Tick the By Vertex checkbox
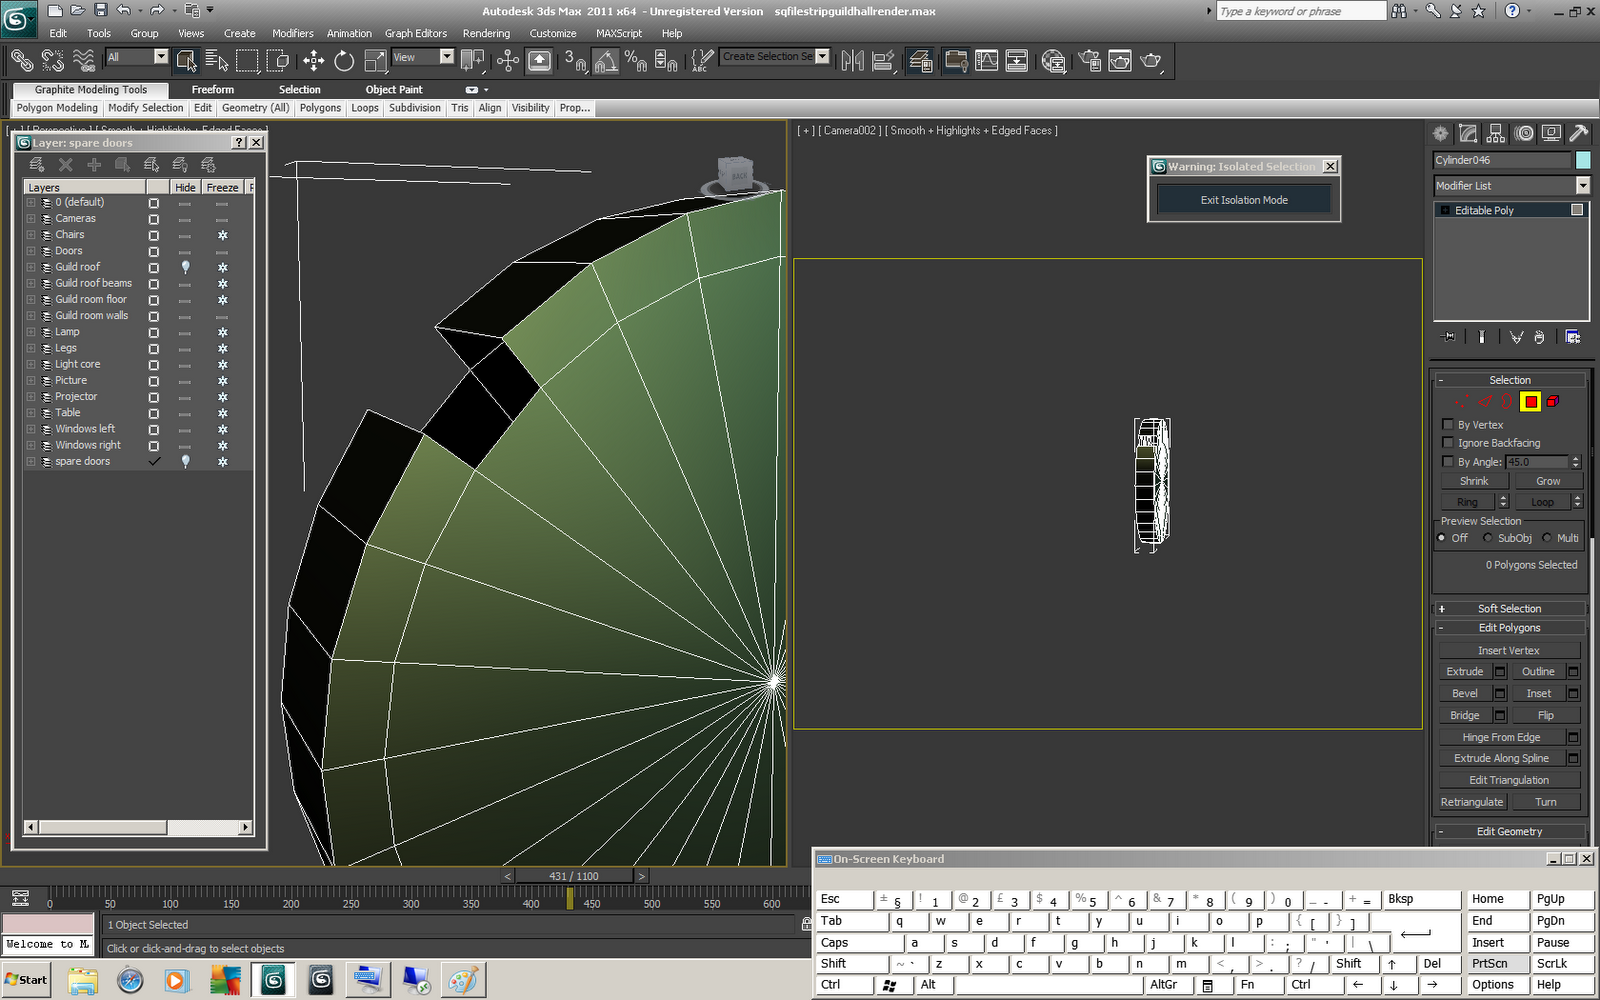 coord(1448,425)
